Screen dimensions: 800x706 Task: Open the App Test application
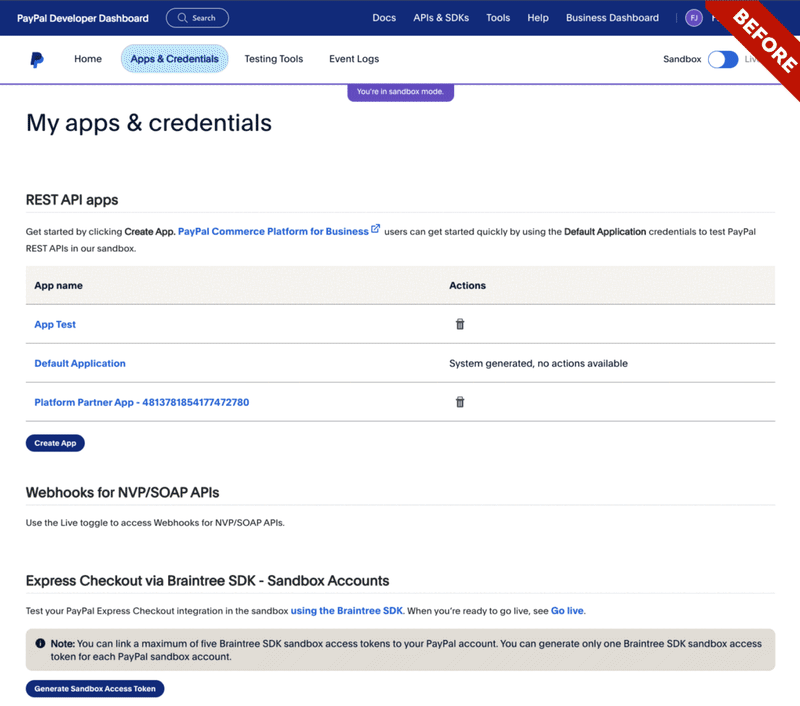tap(55, 324)
